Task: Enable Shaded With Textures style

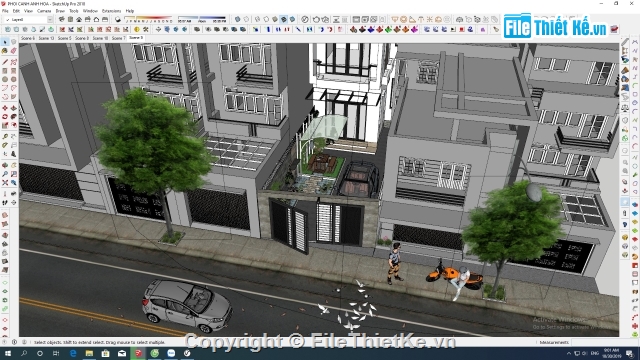Action: [x=284, y=19]
